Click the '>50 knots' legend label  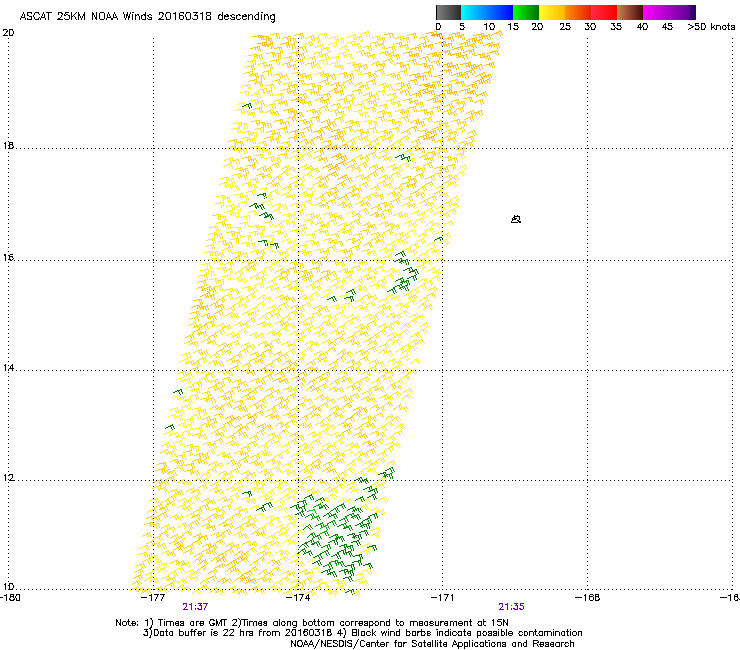(711, 27)
